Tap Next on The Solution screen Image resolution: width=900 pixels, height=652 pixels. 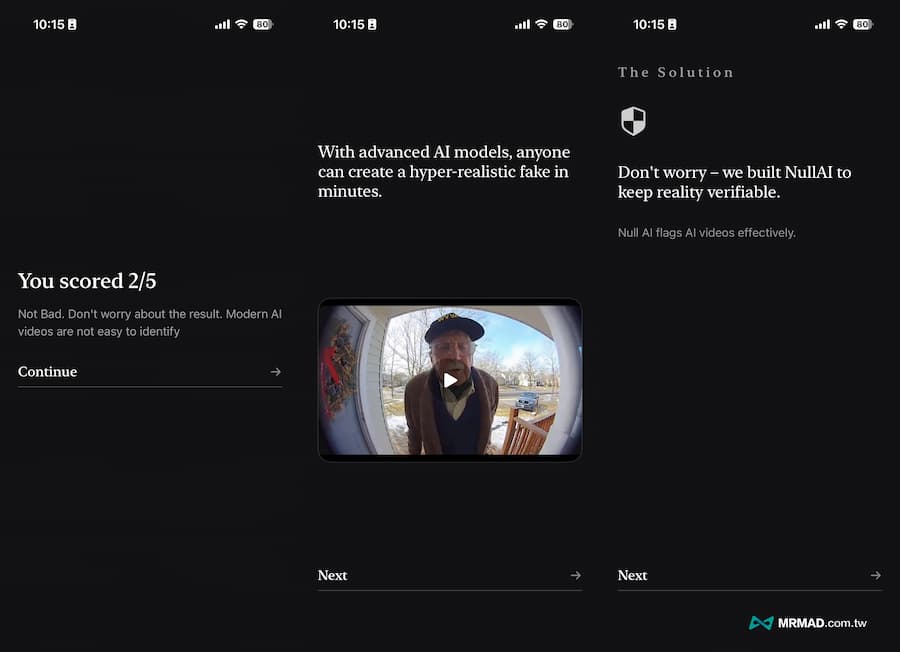(632, 575)
